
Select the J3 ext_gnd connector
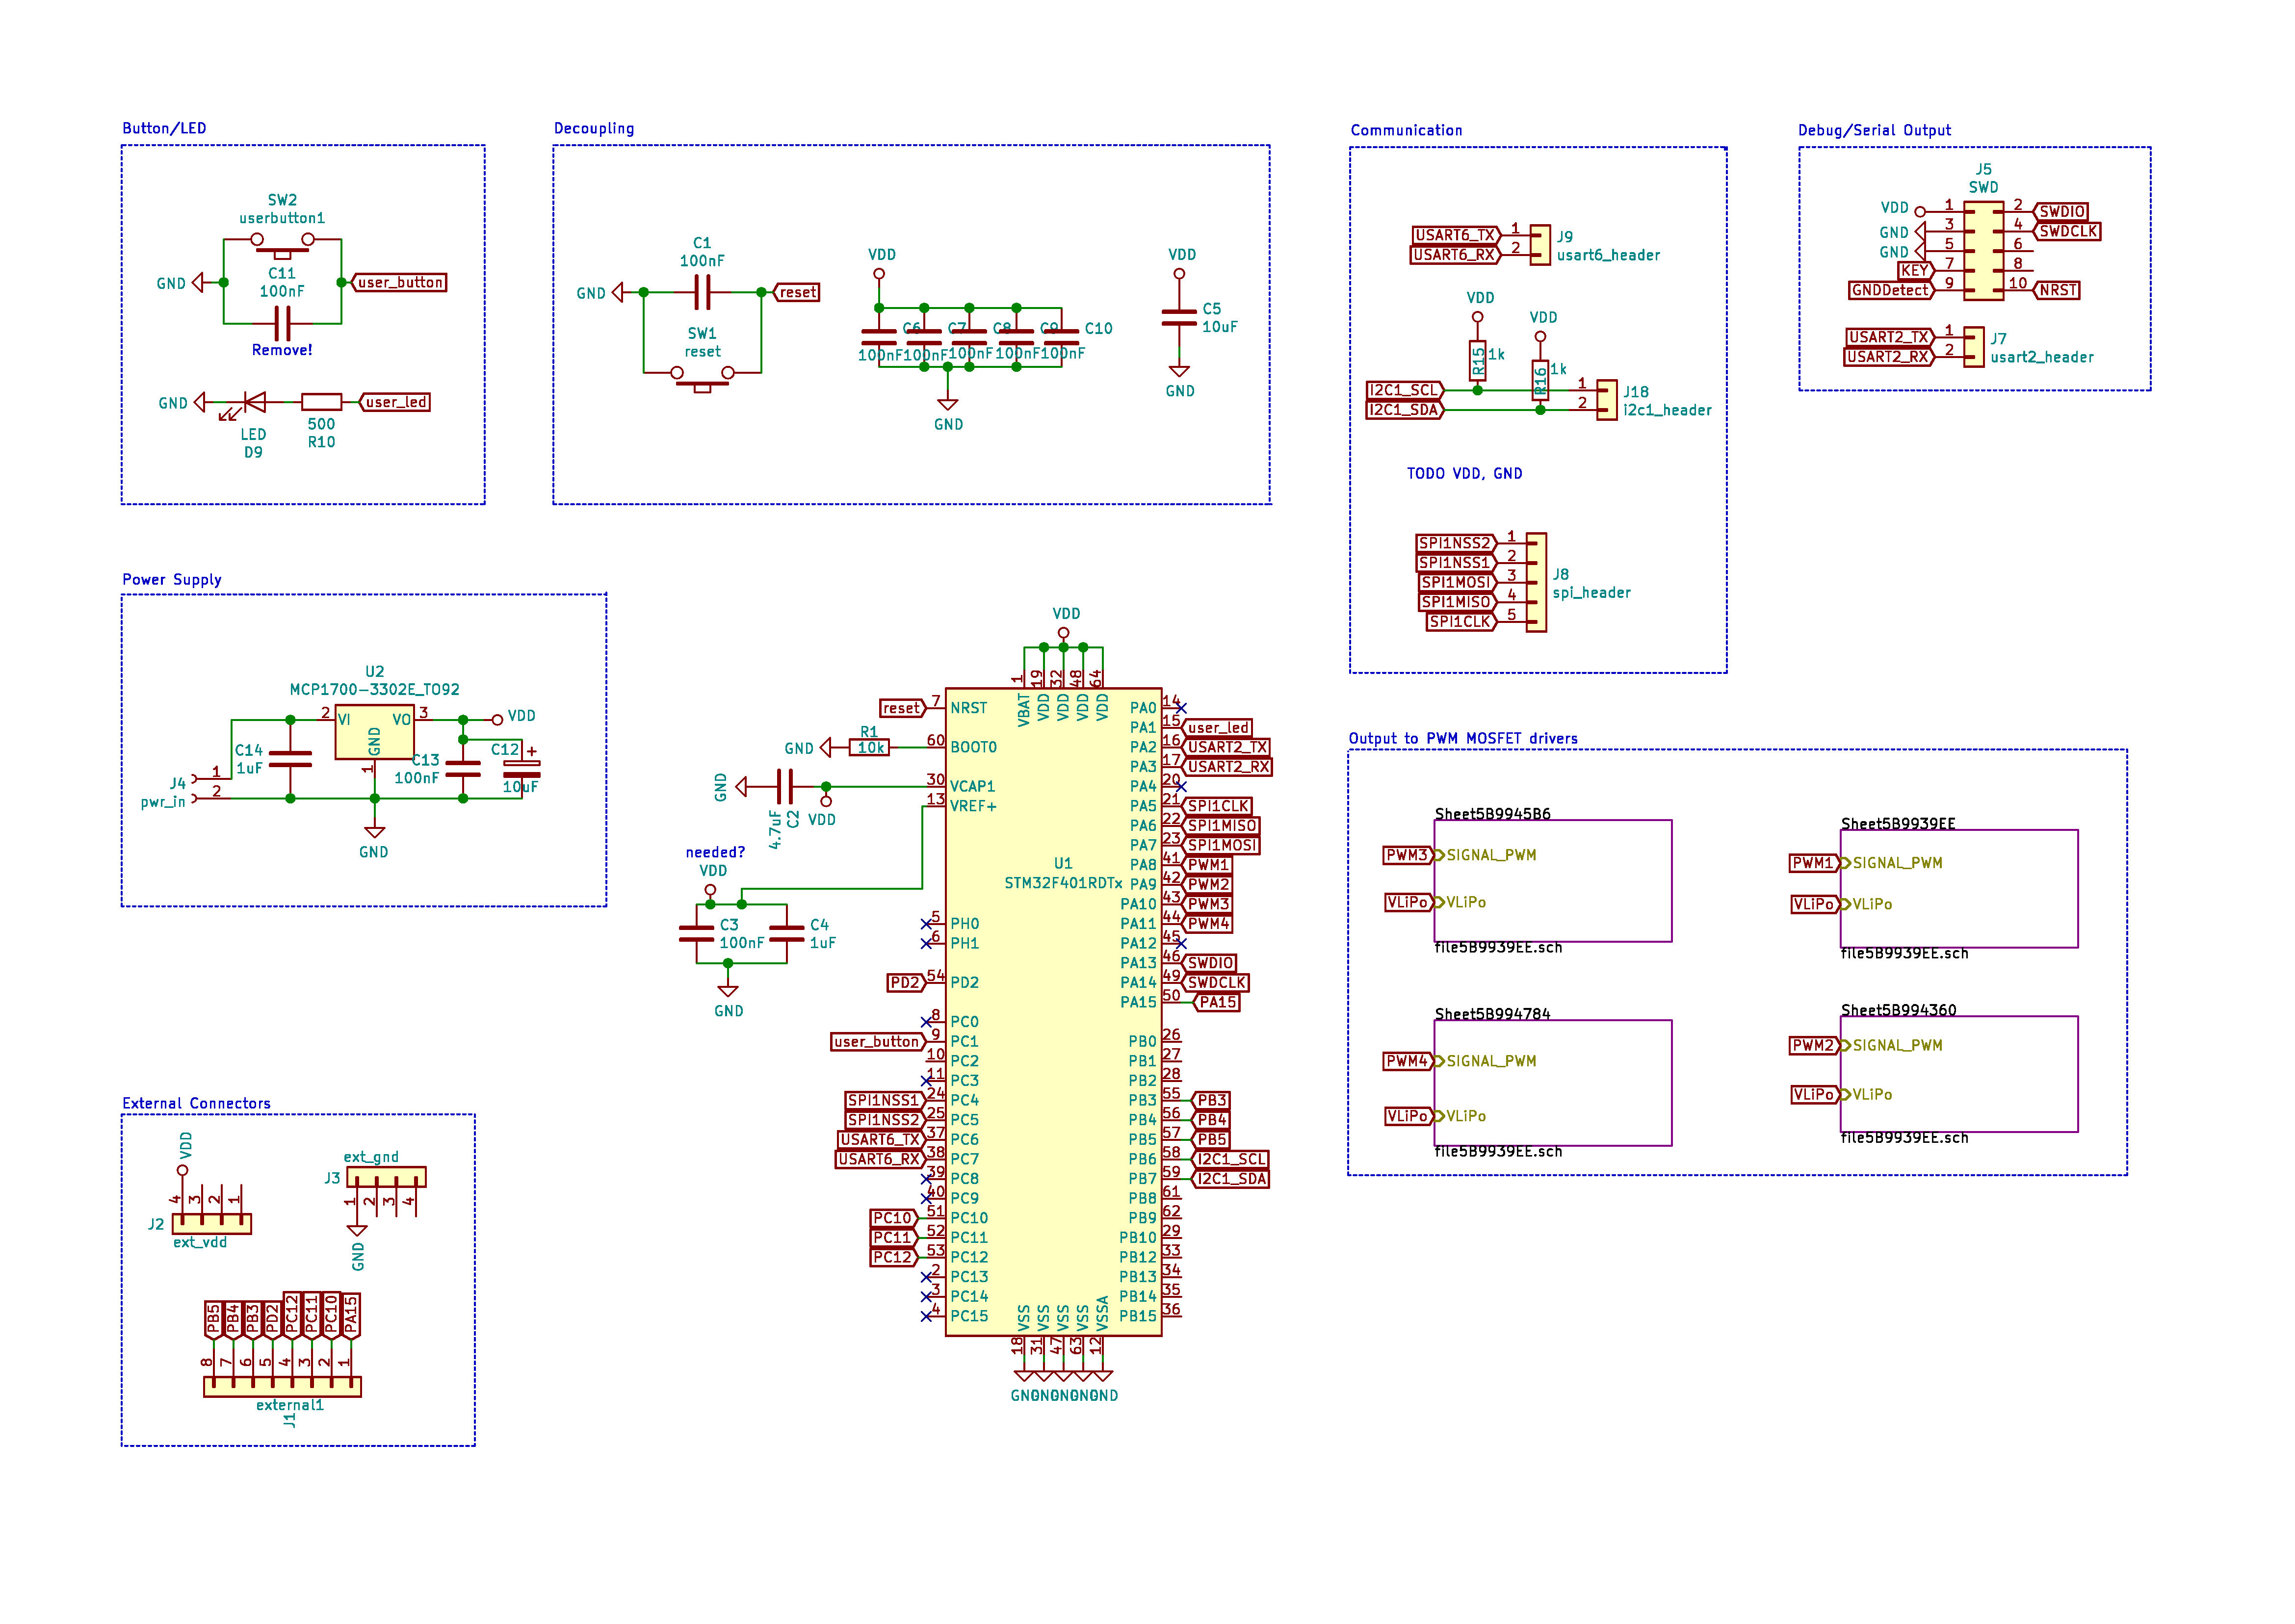386,1177
